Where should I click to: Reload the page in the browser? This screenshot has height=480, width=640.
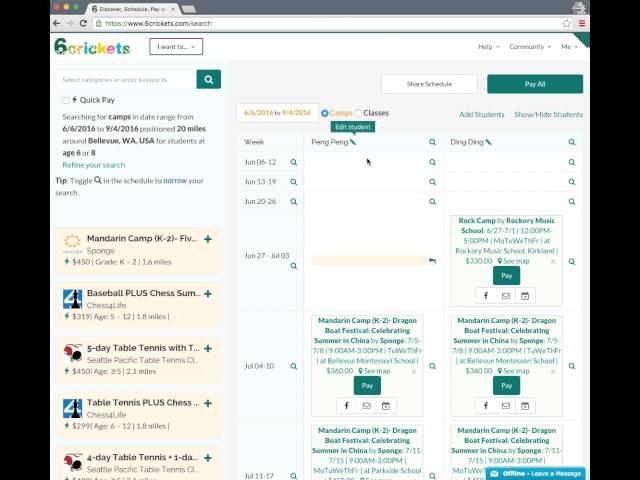coord(83,23)
